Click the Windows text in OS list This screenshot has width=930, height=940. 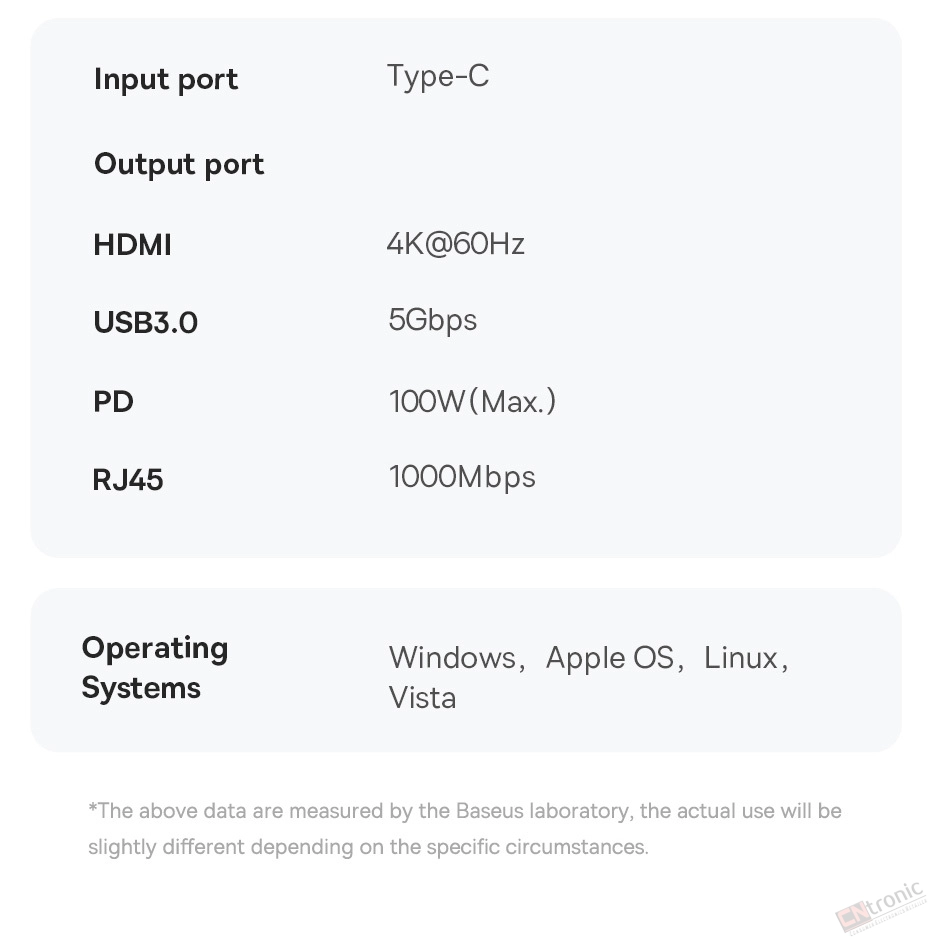point(453,658)
